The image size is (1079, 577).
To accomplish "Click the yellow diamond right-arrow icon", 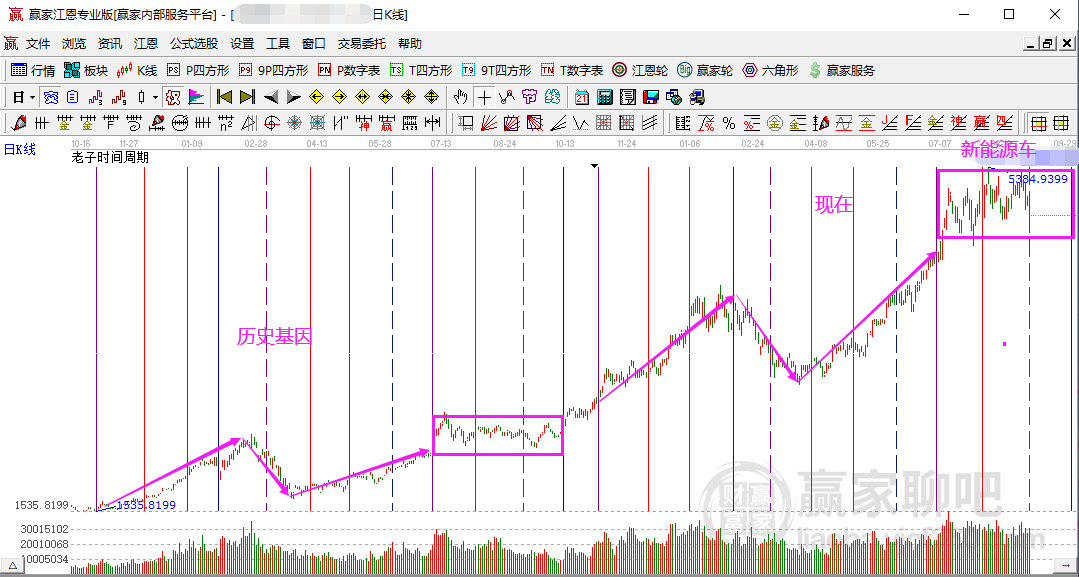I will tap(339, 97).
